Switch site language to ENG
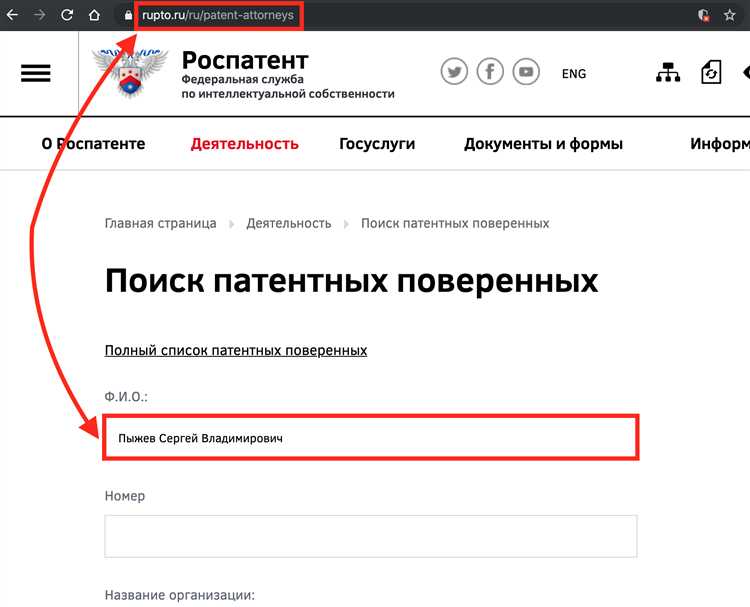Viewport: 750px width, 607px height. pyautogui.click(x=574, y=74)
